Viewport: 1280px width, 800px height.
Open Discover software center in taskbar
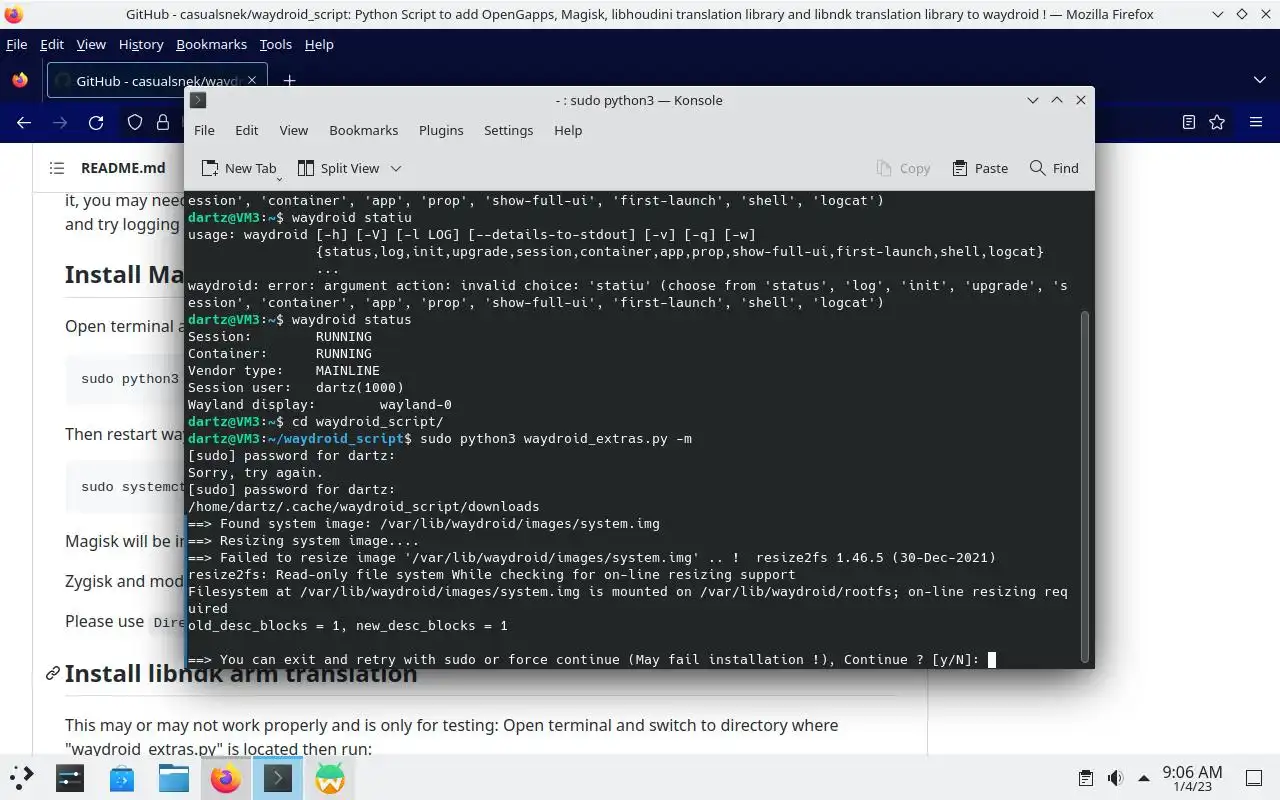(122, 778)
